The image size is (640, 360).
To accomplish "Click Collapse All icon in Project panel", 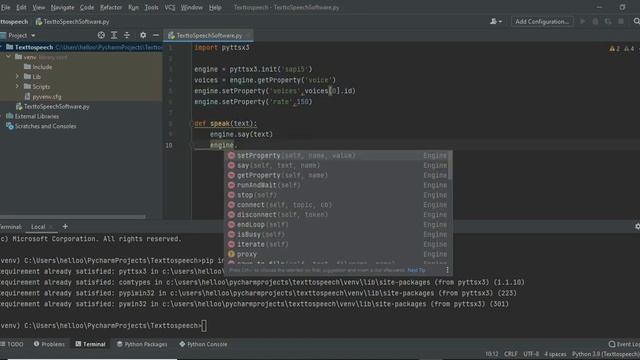I will tap(127, 36).
